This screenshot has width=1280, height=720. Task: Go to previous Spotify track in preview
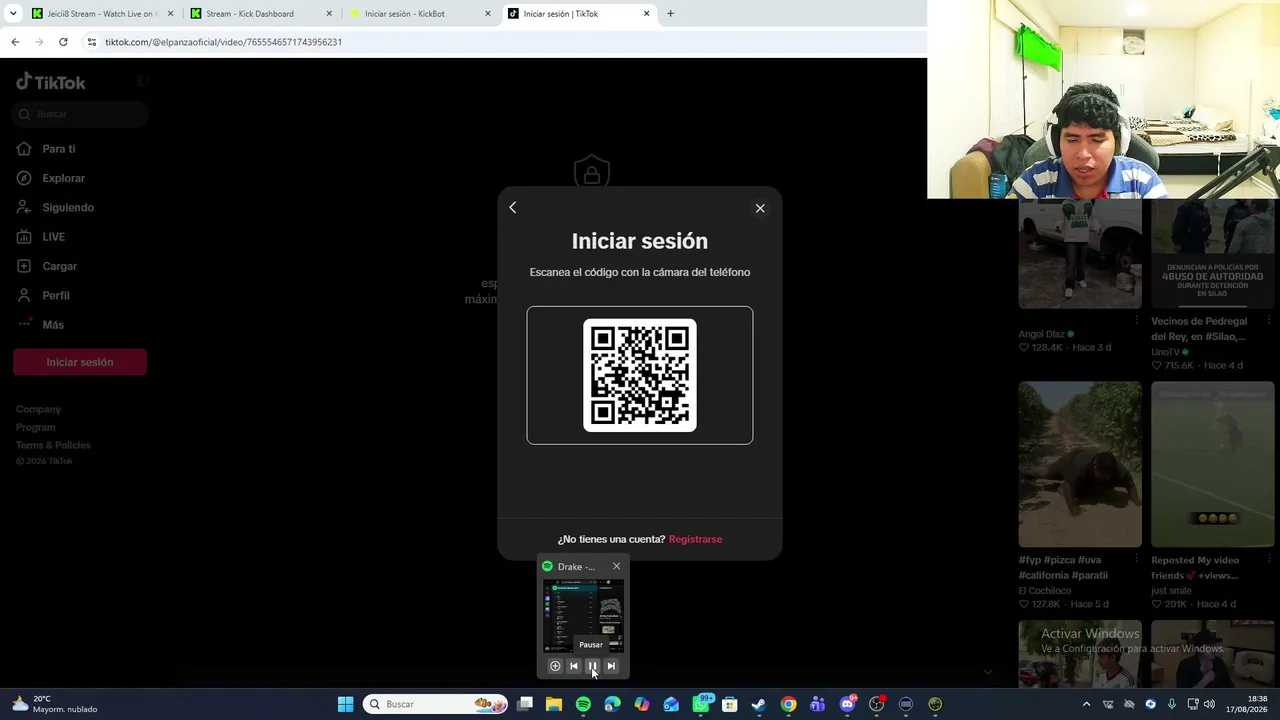pyautogui.click(x=573, y=666)
